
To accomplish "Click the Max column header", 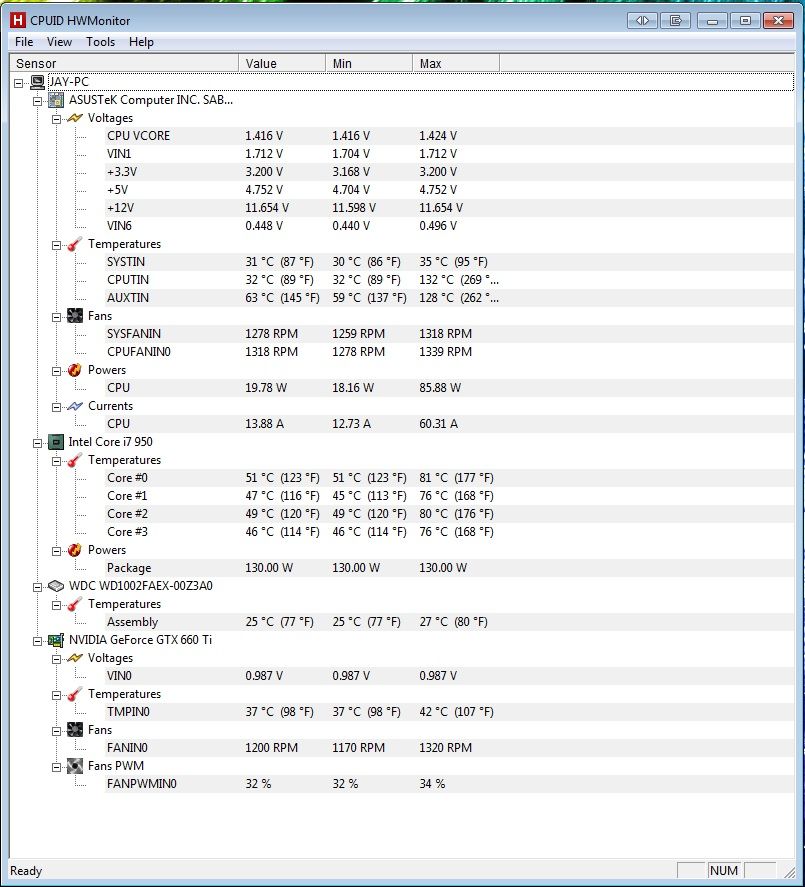I will [x=456, y=63].
